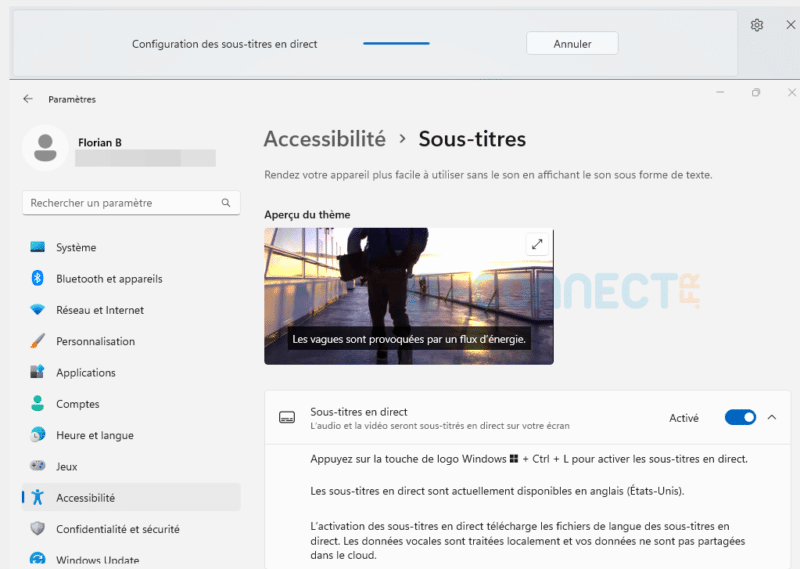Screen dimensions: 800x569
Task: Click the live captions setup progress bar
Action: 396,44
